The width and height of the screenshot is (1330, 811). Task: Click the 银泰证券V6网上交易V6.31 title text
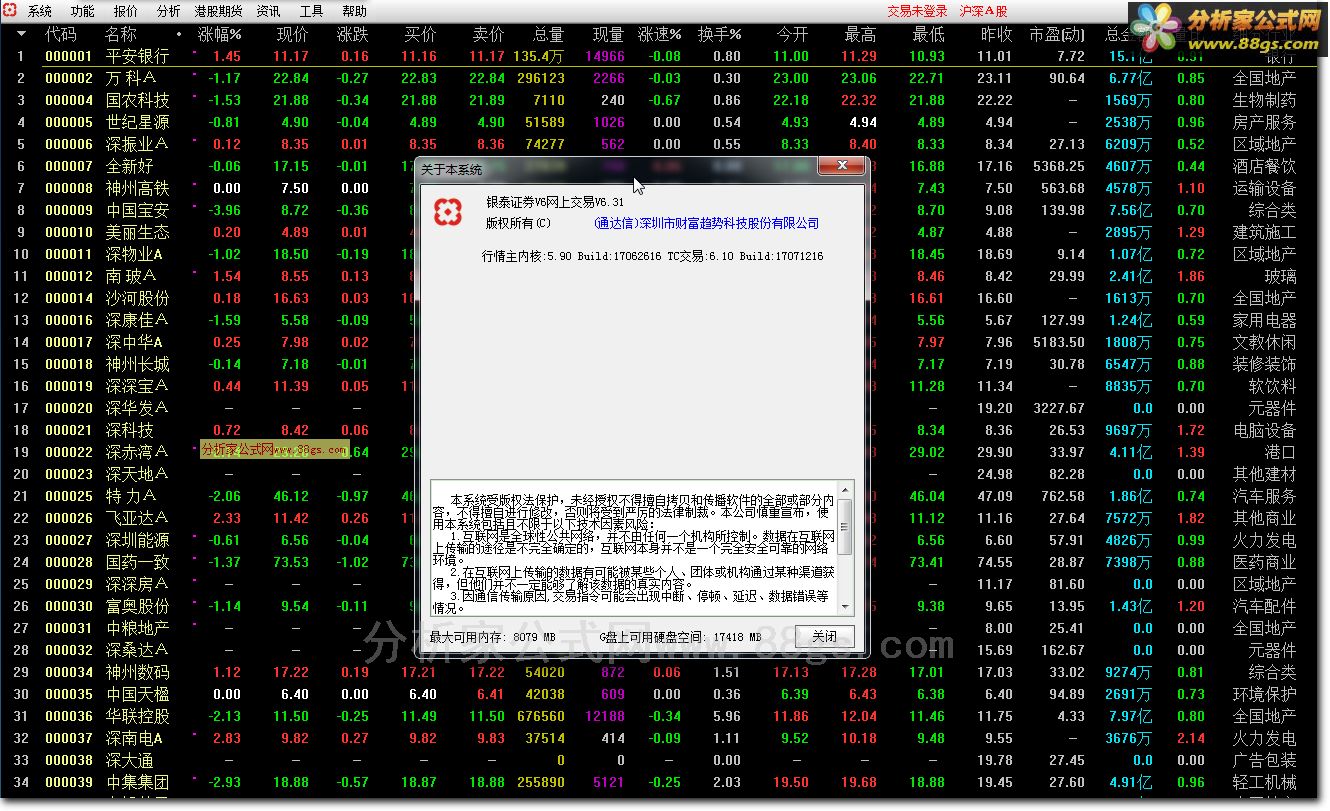555,204
